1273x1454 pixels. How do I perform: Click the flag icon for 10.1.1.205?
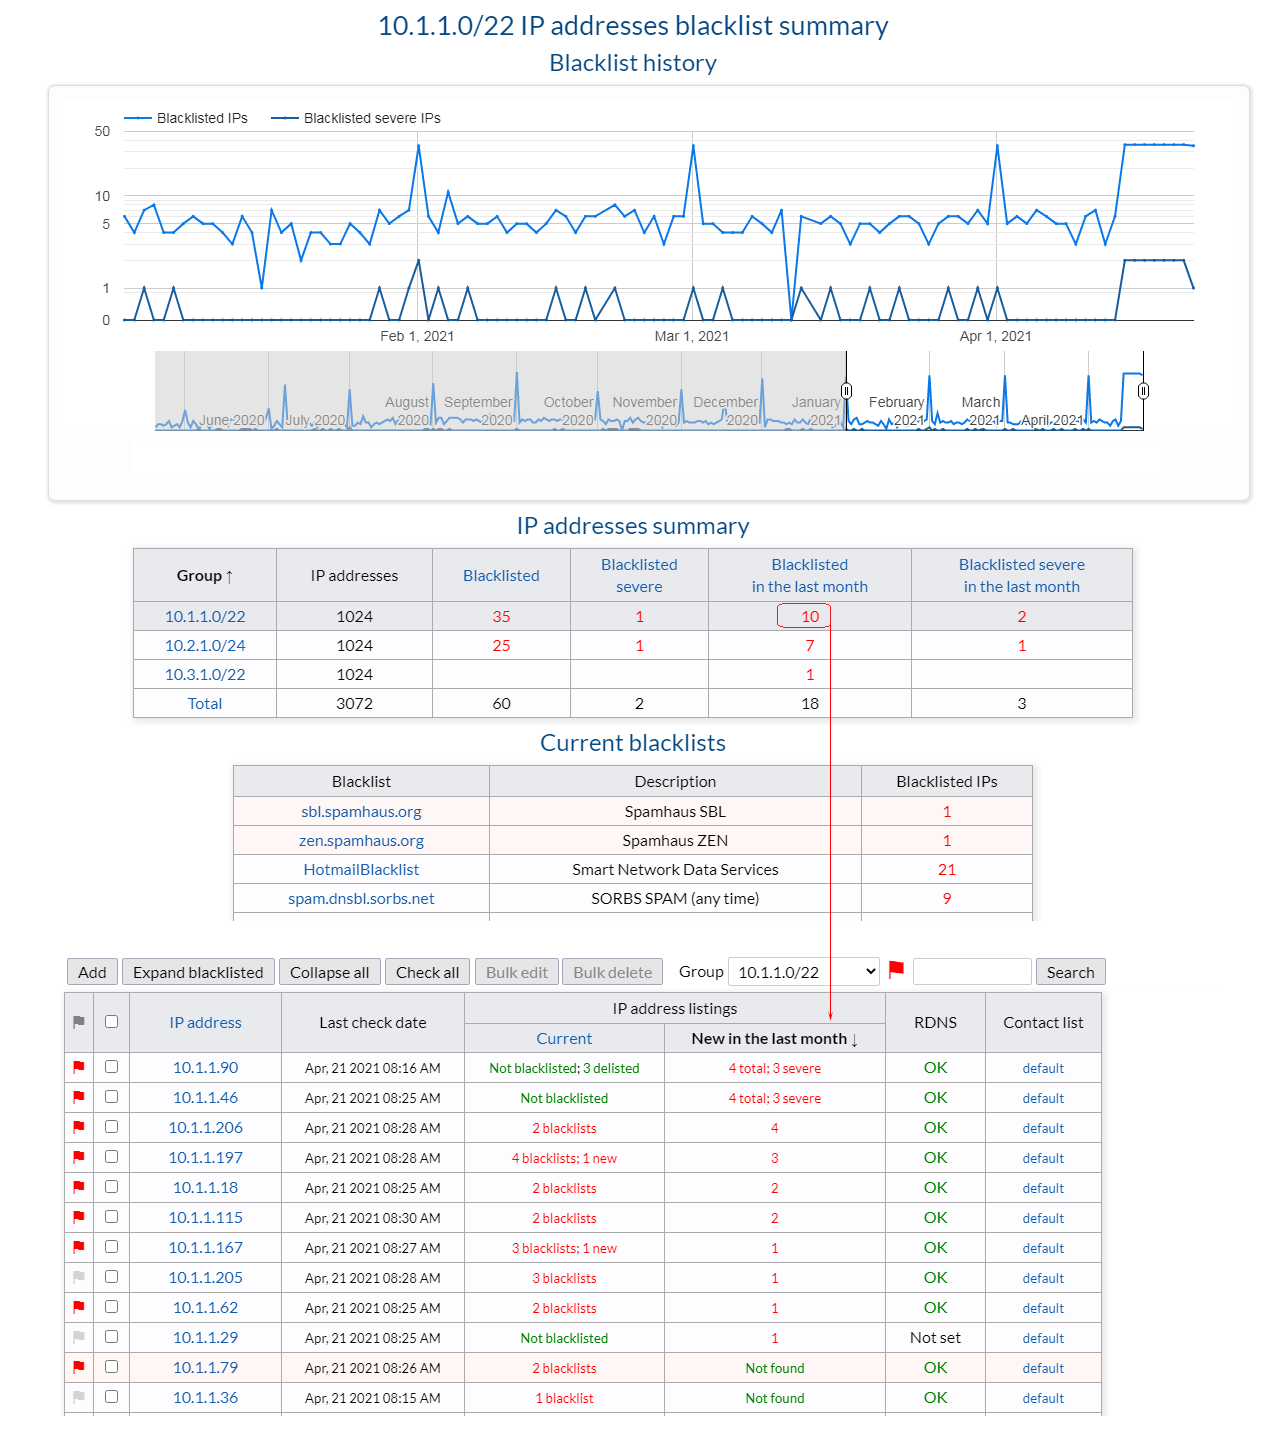coord(78,1277)
